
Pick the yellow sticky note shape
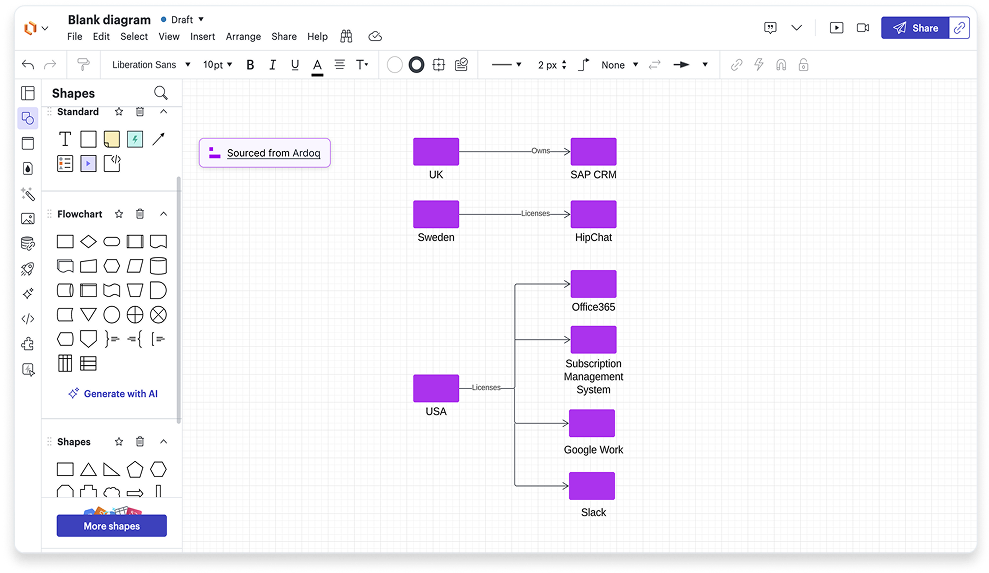coord(112,139)
